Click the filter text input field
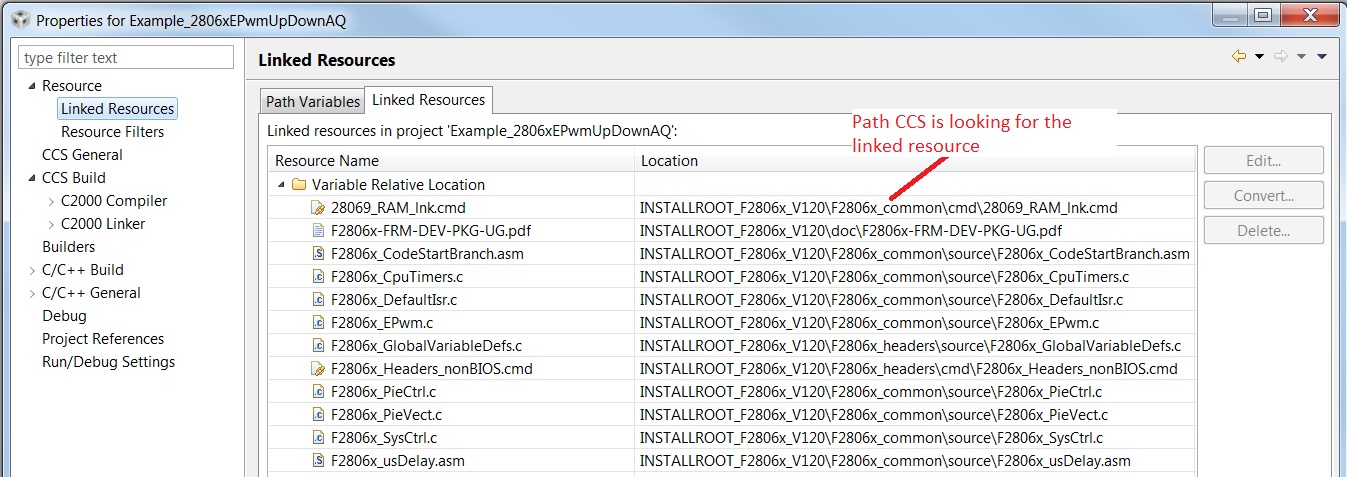Screen dimensions: 1347x477 pyautogui.click(x=126, y=57)
